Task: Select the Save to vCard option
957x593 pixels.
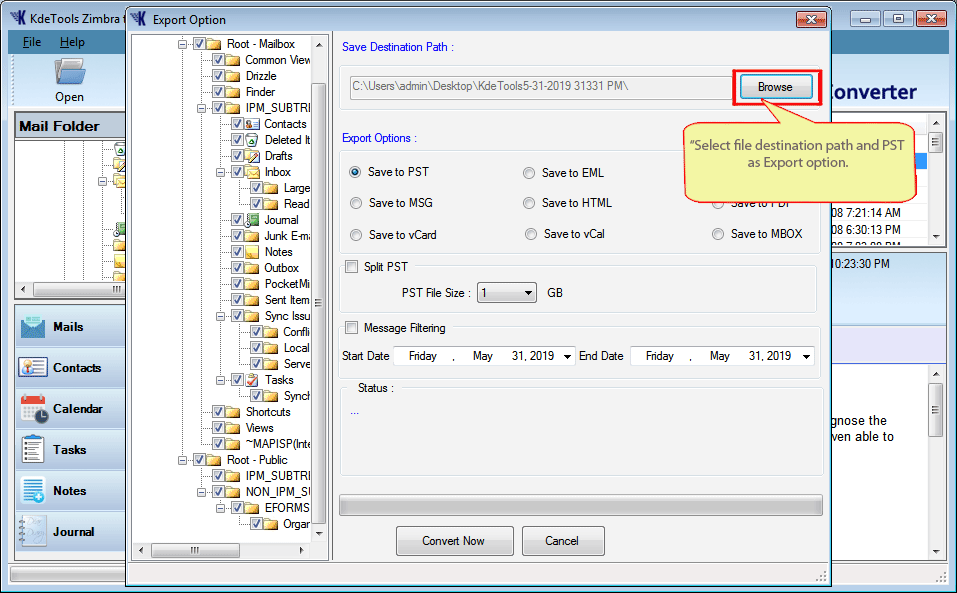Action: click(x=356, y=235)
